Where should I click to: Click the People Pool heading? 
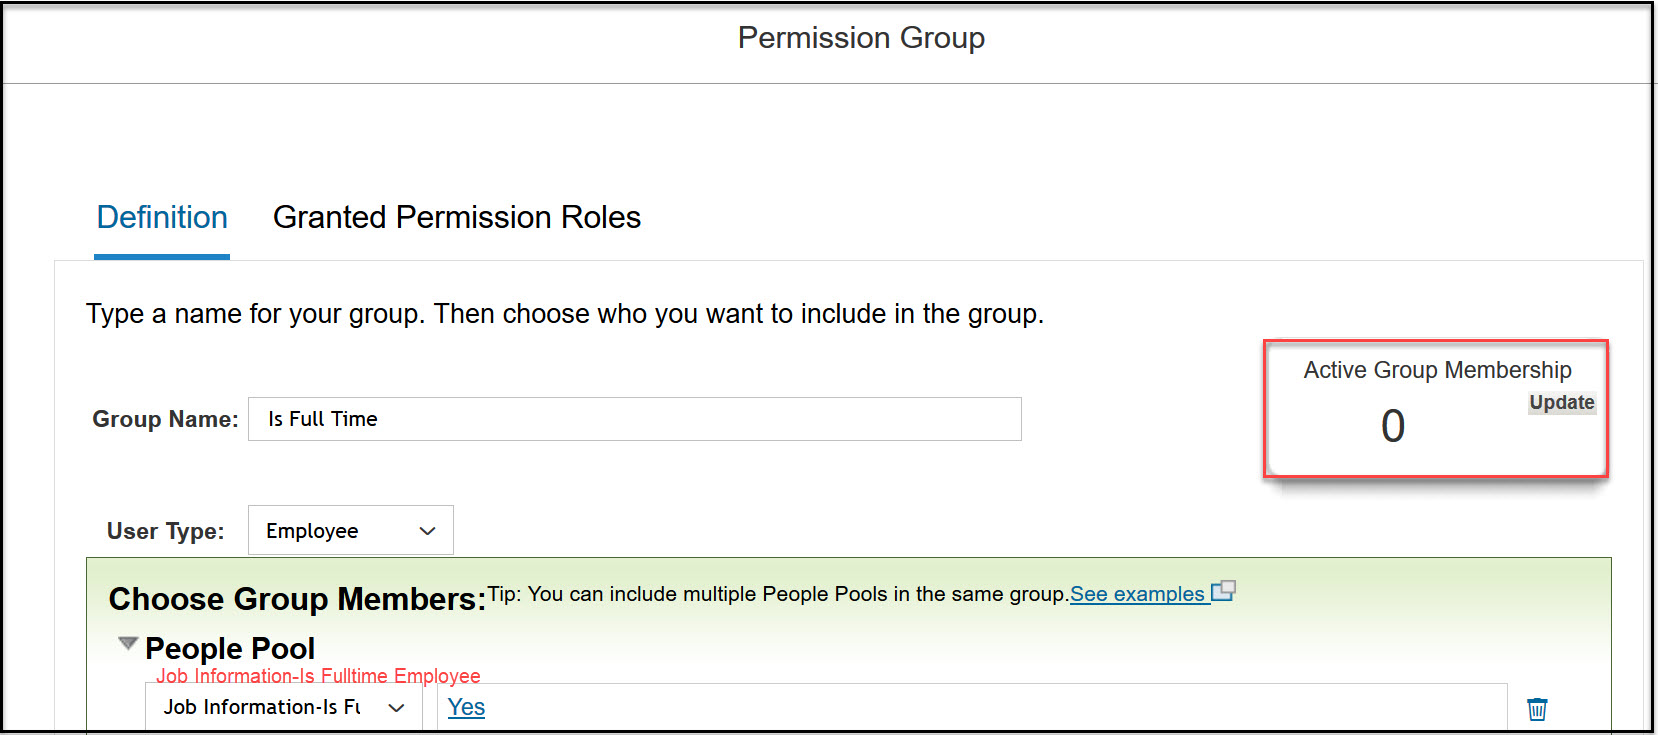[230, 648]
